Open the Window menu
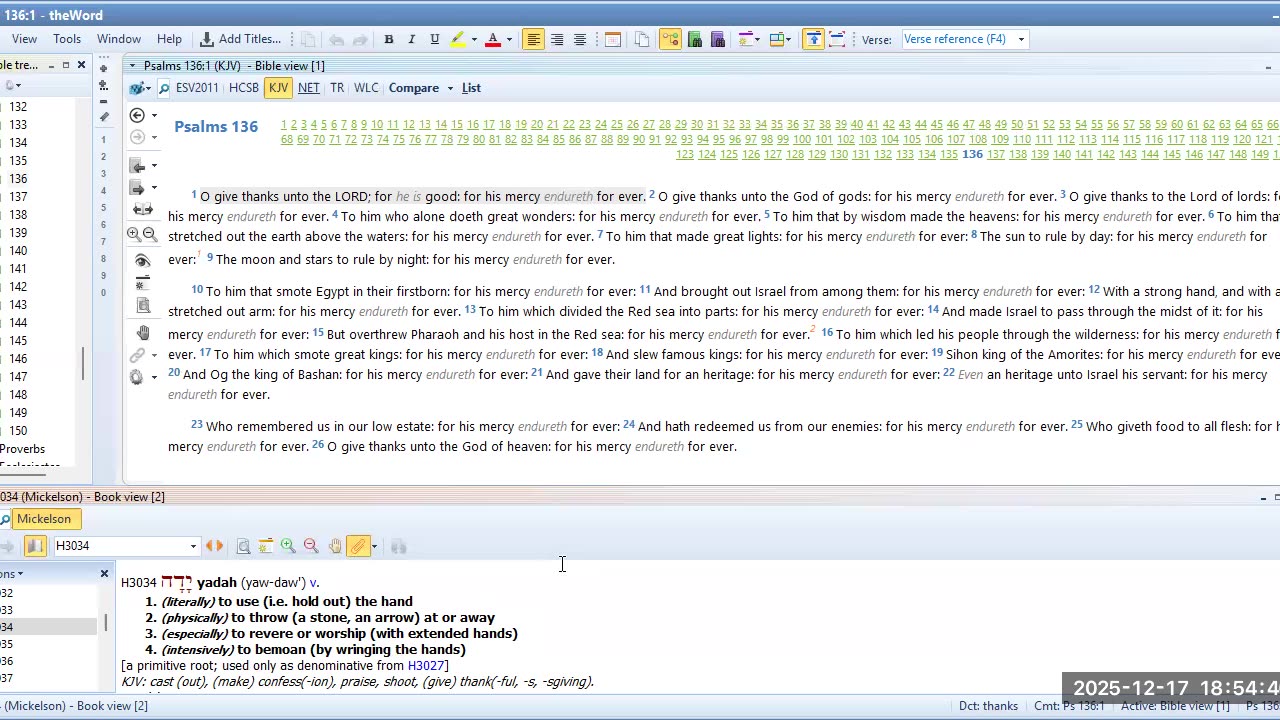The width and height of the screenshot is (1280, 720). (119, 39)
